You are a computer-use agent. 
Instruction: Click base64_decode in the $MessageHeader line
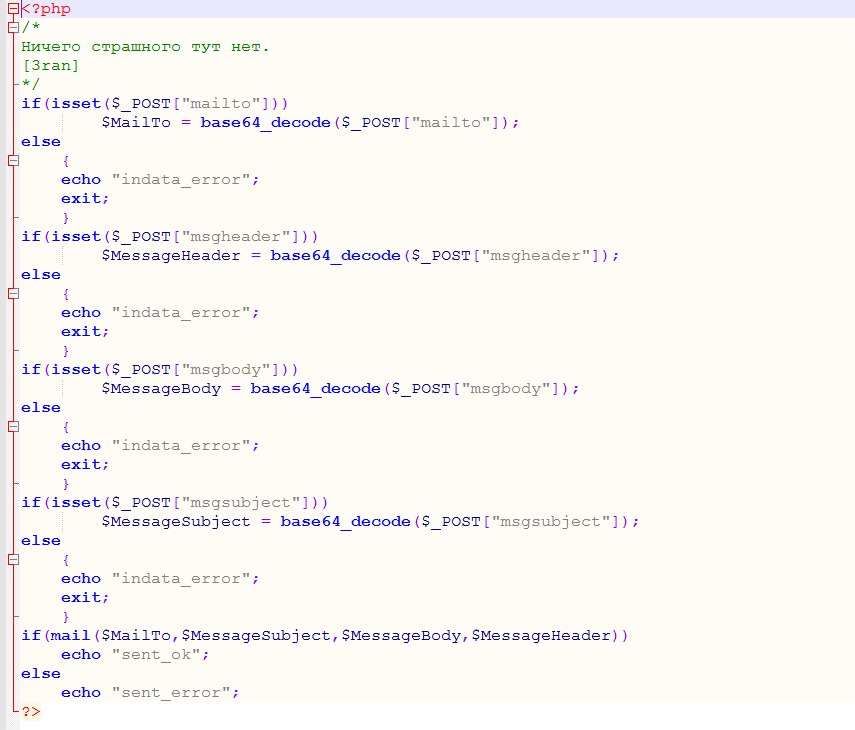tap(335, 256)
